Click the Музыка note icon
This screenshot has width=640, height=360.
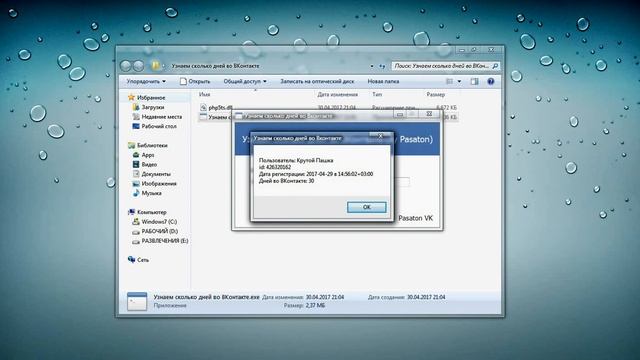136,193
